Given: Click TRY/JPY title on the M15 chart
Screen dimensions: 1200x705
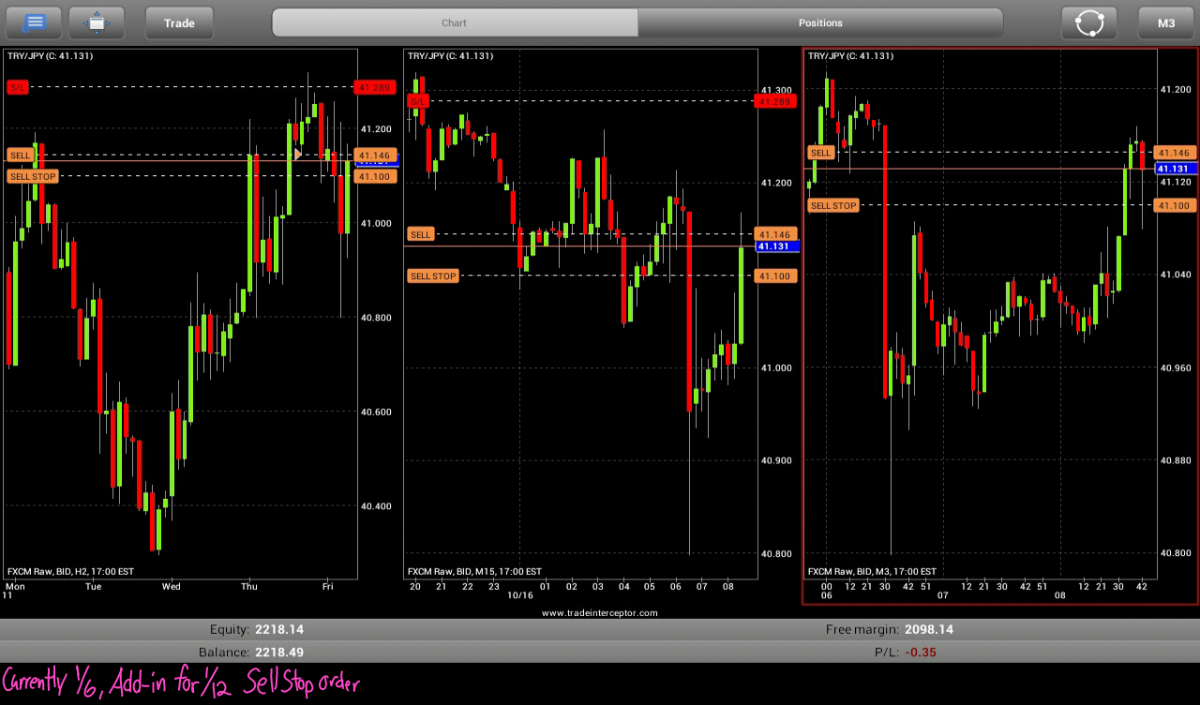Looking at the screenshot, I should (450, 56).
